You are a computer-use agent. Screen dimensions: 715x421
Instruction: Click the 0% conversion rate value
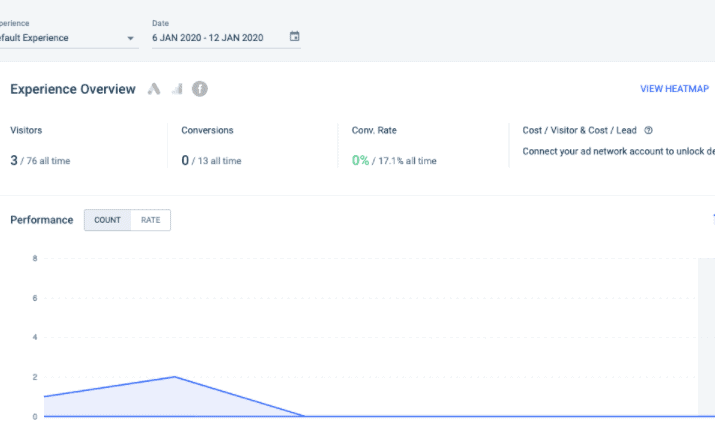360,160
